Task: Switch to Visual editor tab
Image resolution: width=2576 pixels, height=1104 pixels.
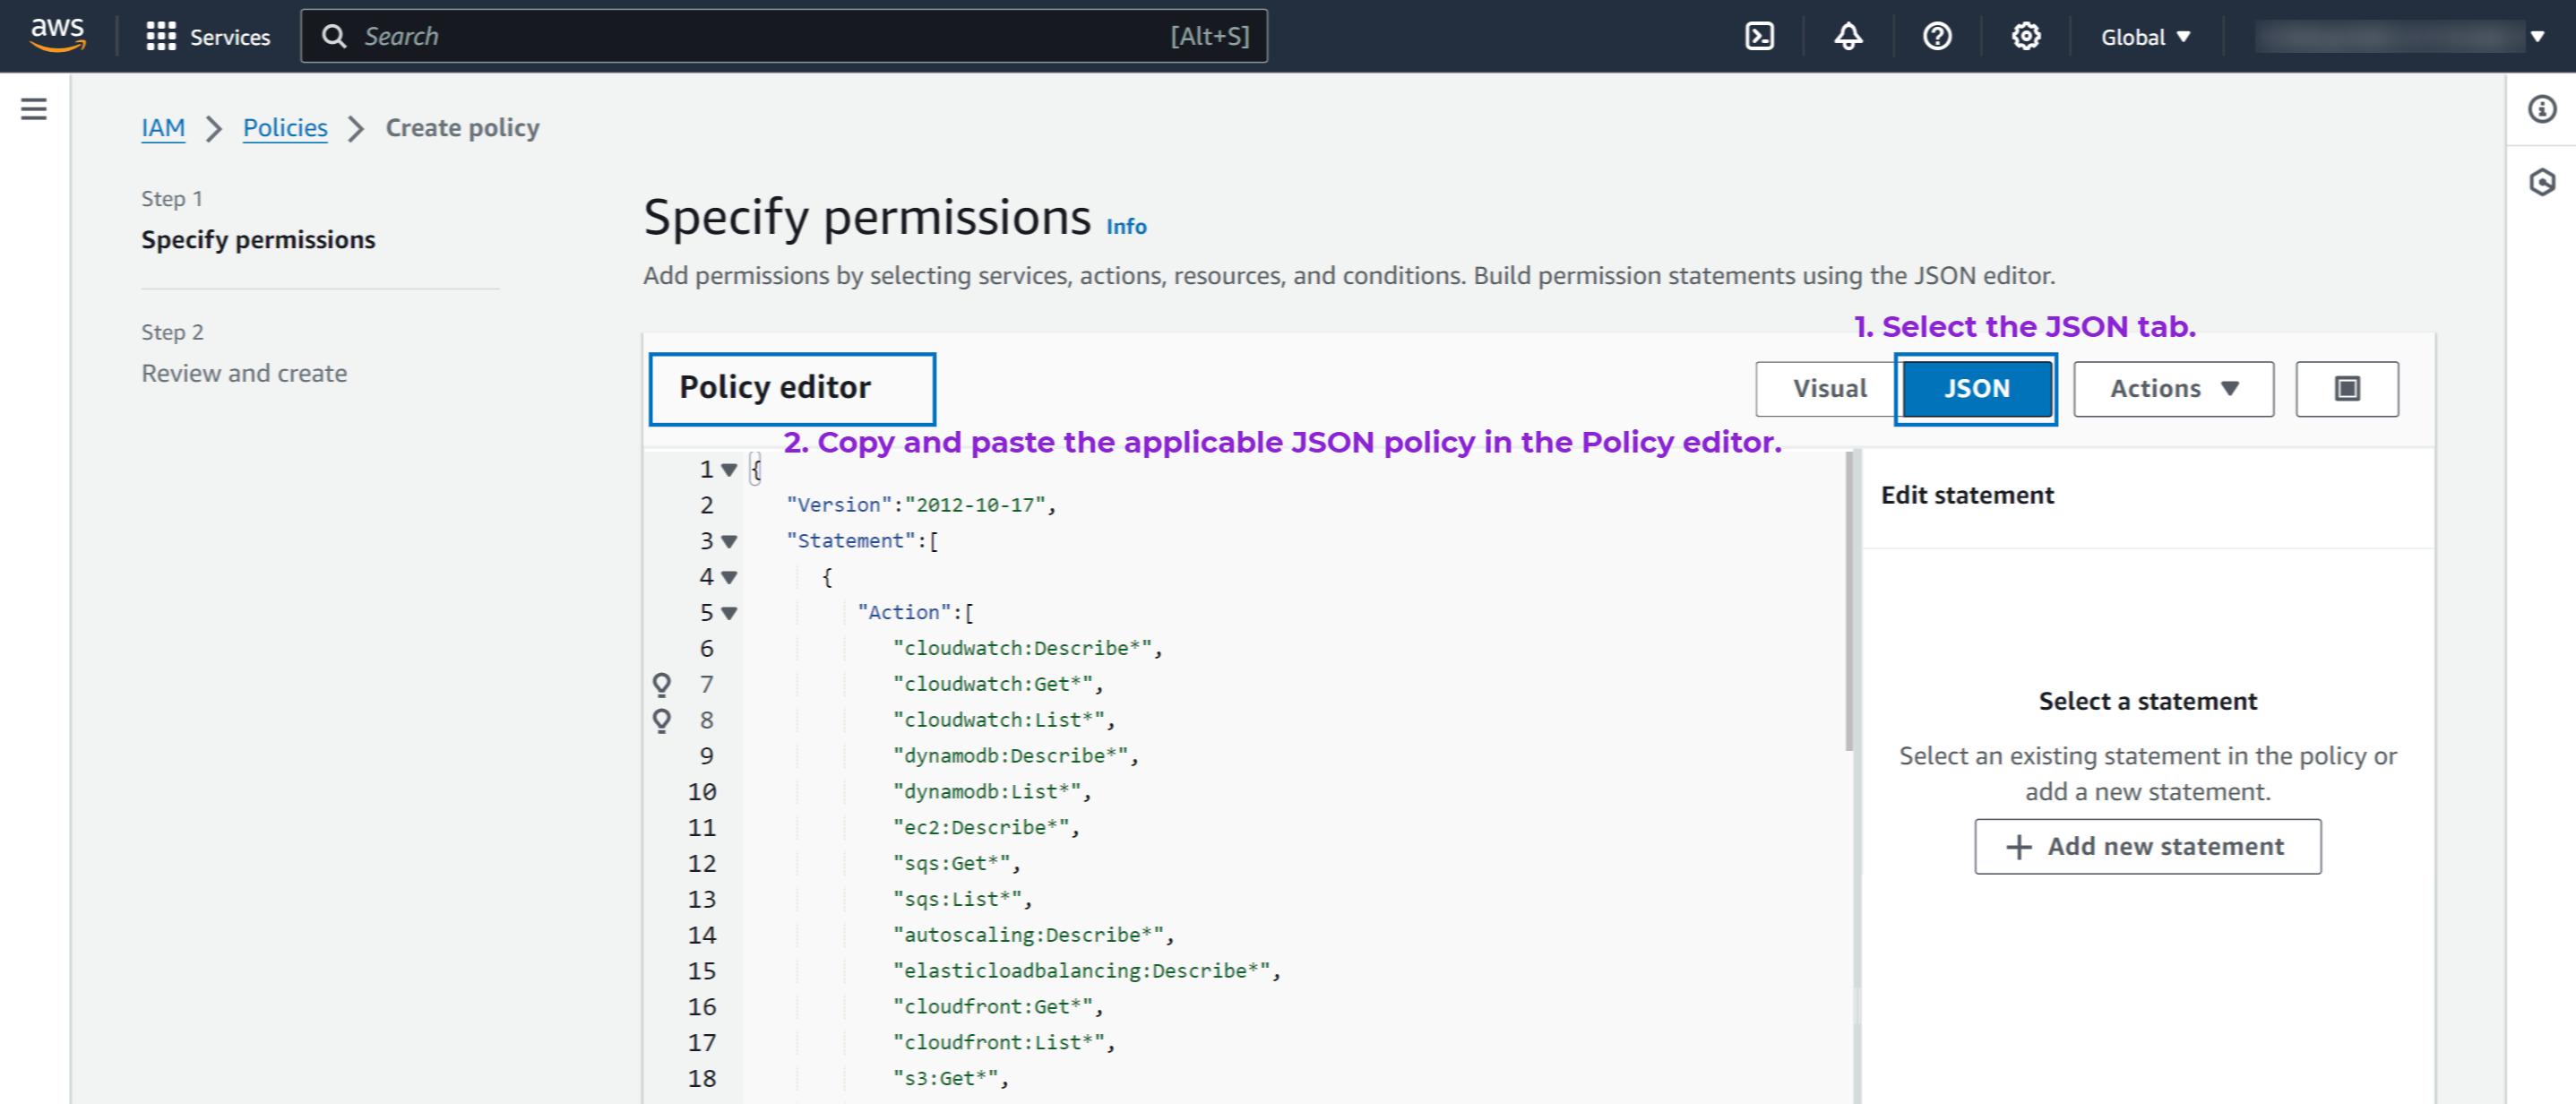Action: pos(1829,389)
